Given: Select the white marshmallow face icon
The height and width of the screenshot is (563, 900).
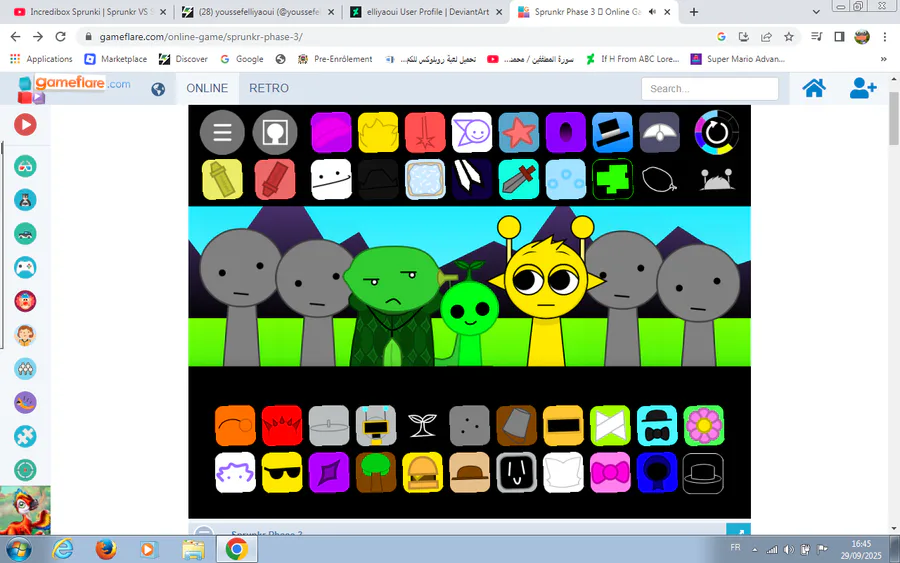Looking at the screenshot, I should pos(331,180).
